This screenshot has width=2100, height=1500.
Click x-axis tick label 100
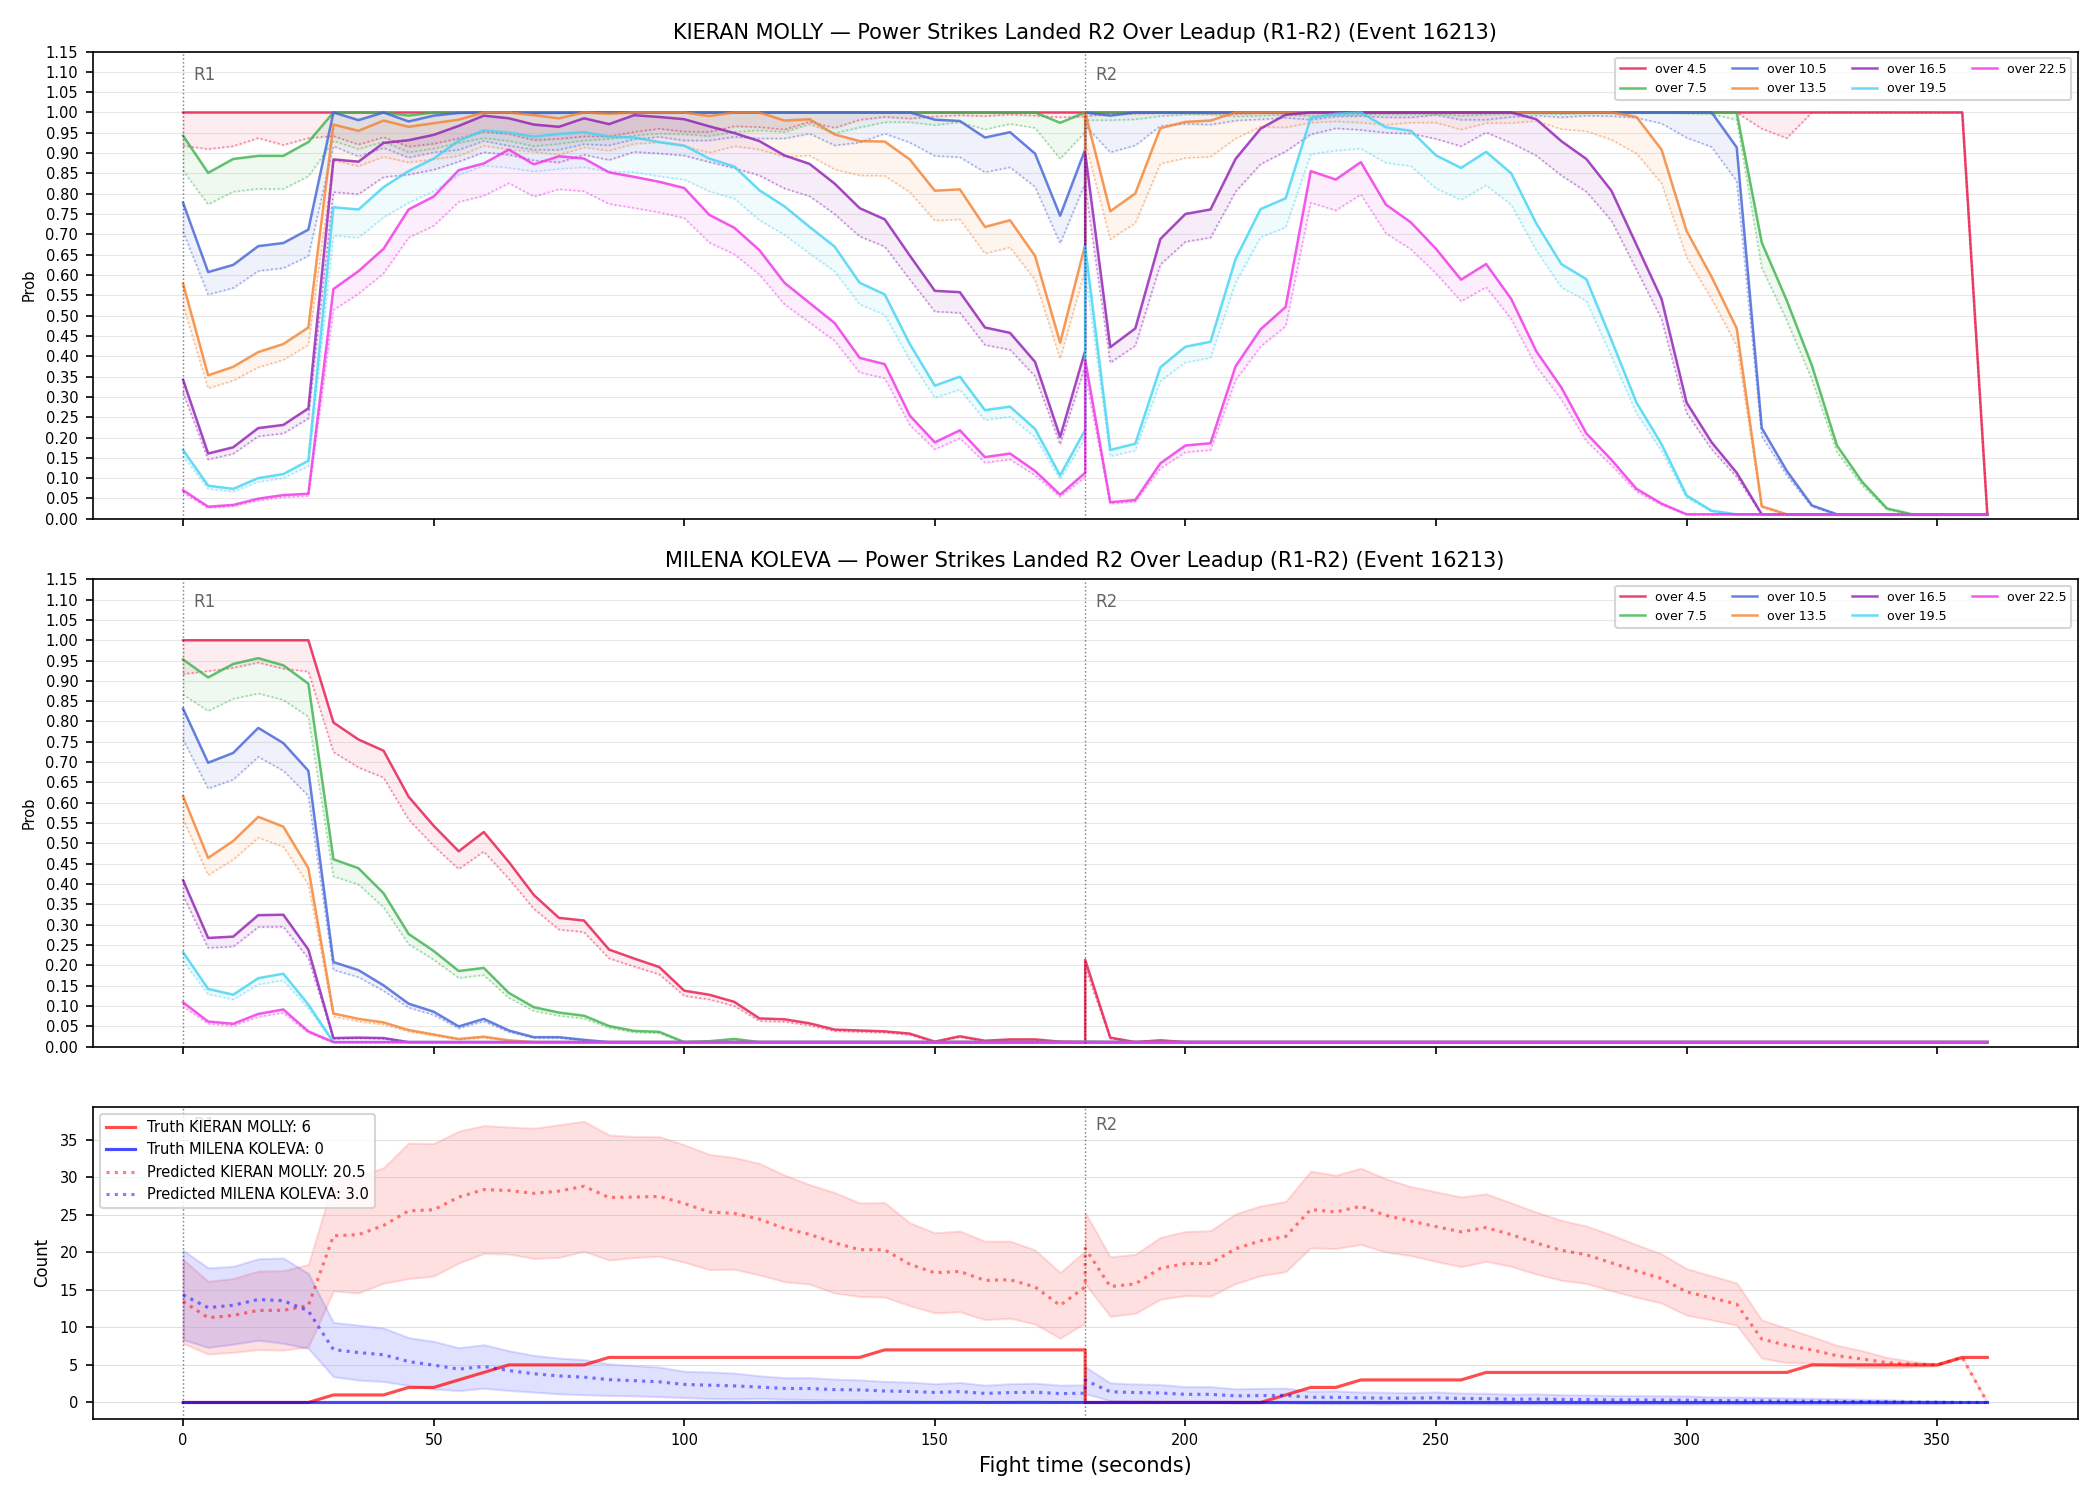coord(684,1440)
